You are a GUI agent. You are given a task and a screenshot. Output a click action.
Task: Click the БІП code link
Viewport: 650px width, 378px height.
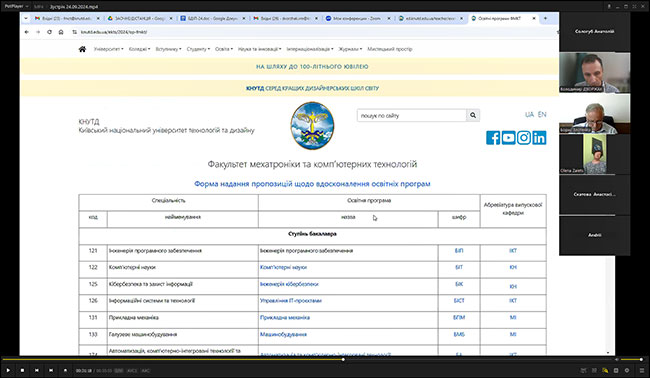click(x=459, y=251)
